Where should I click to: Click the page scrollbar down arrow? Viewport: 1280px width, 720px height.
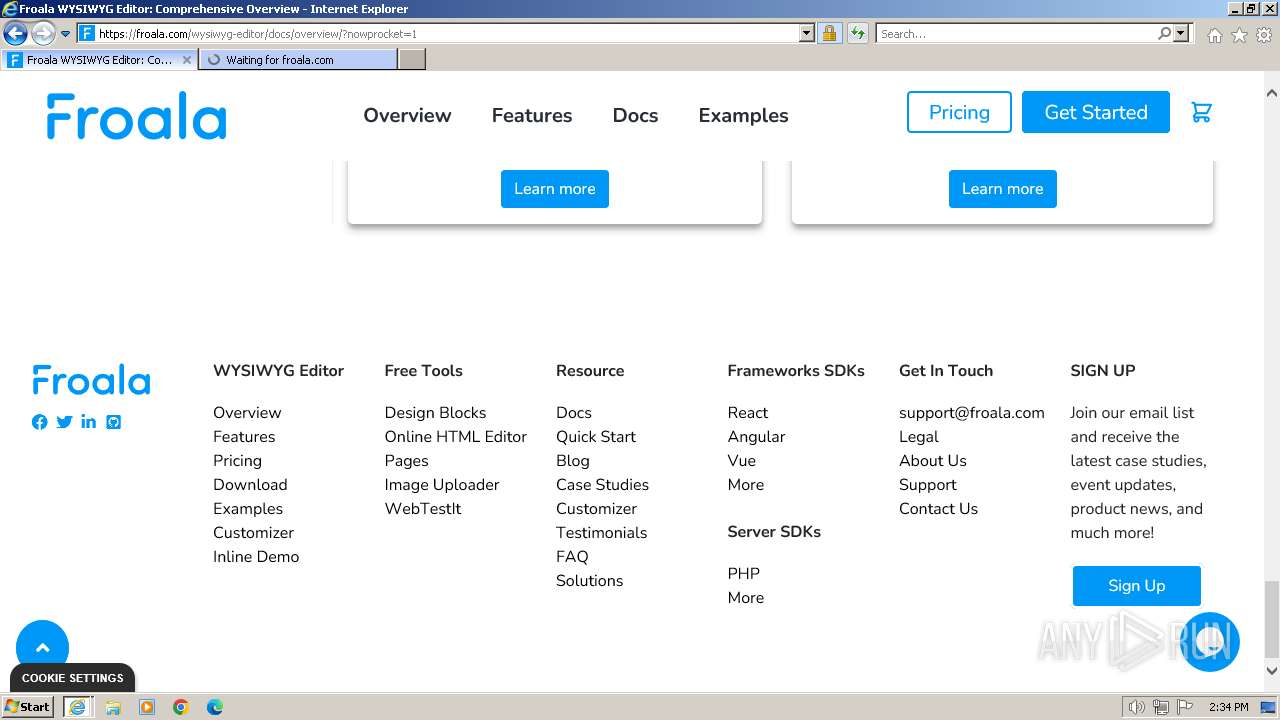pos(1272,671)
